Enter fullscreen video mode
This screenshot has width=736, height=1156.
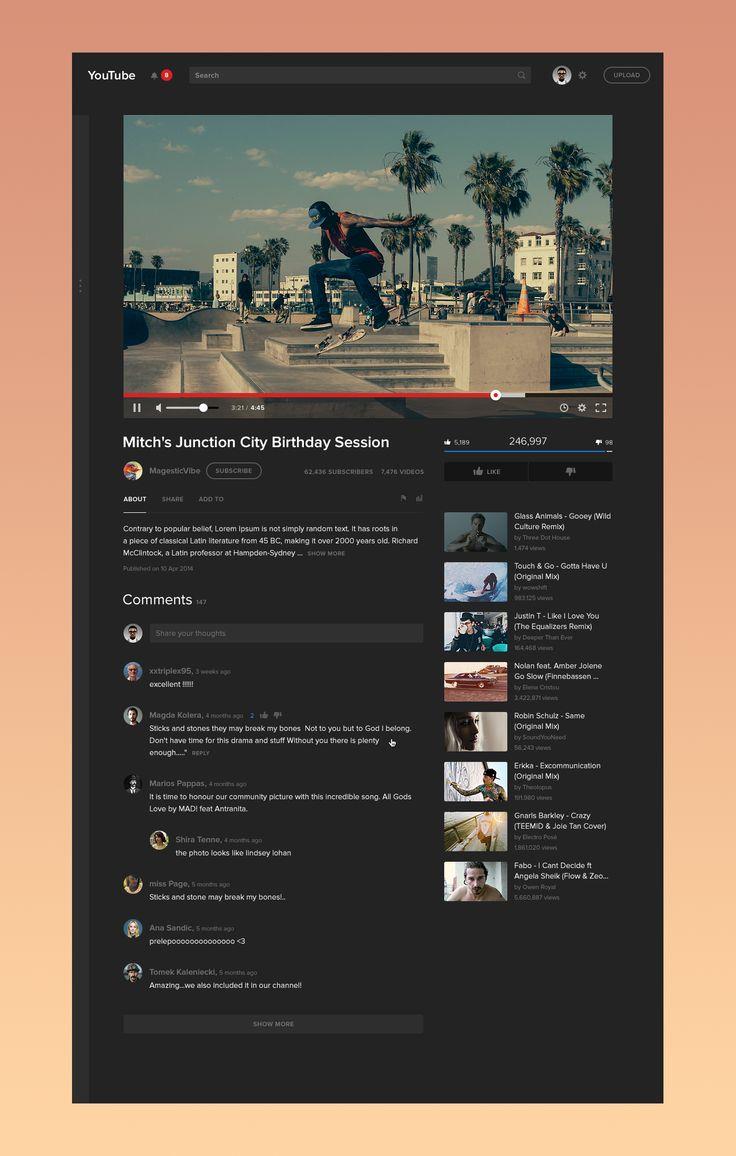pyautogui.click(x=601, y=408)
